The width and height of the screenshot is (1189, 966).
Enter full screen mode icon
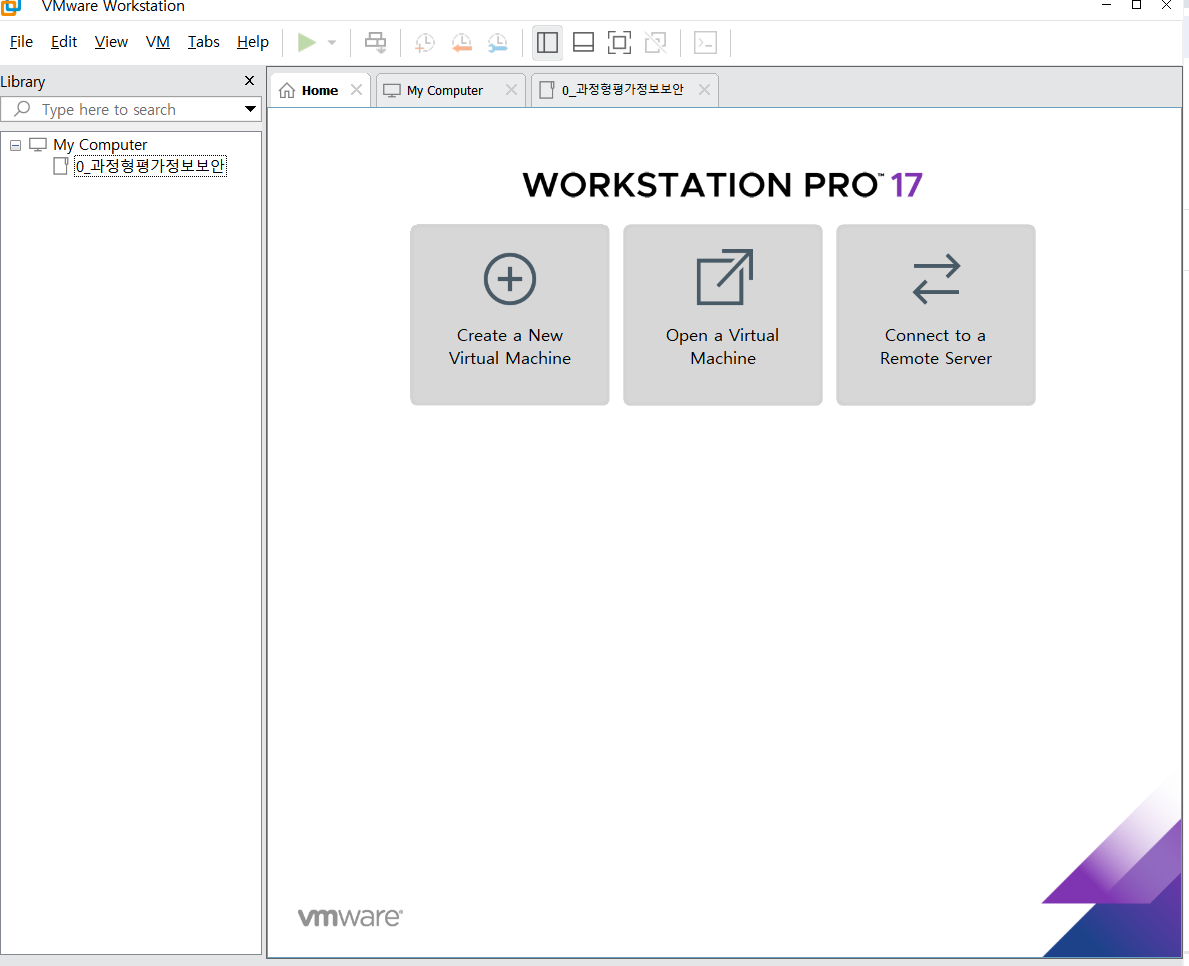[620, 42]
